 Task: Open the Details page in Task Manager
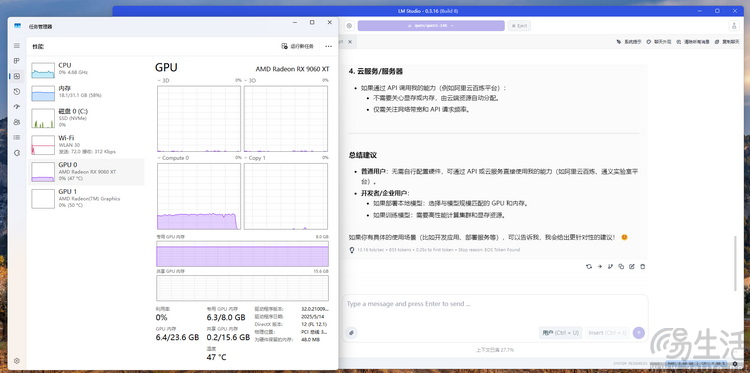17,137
